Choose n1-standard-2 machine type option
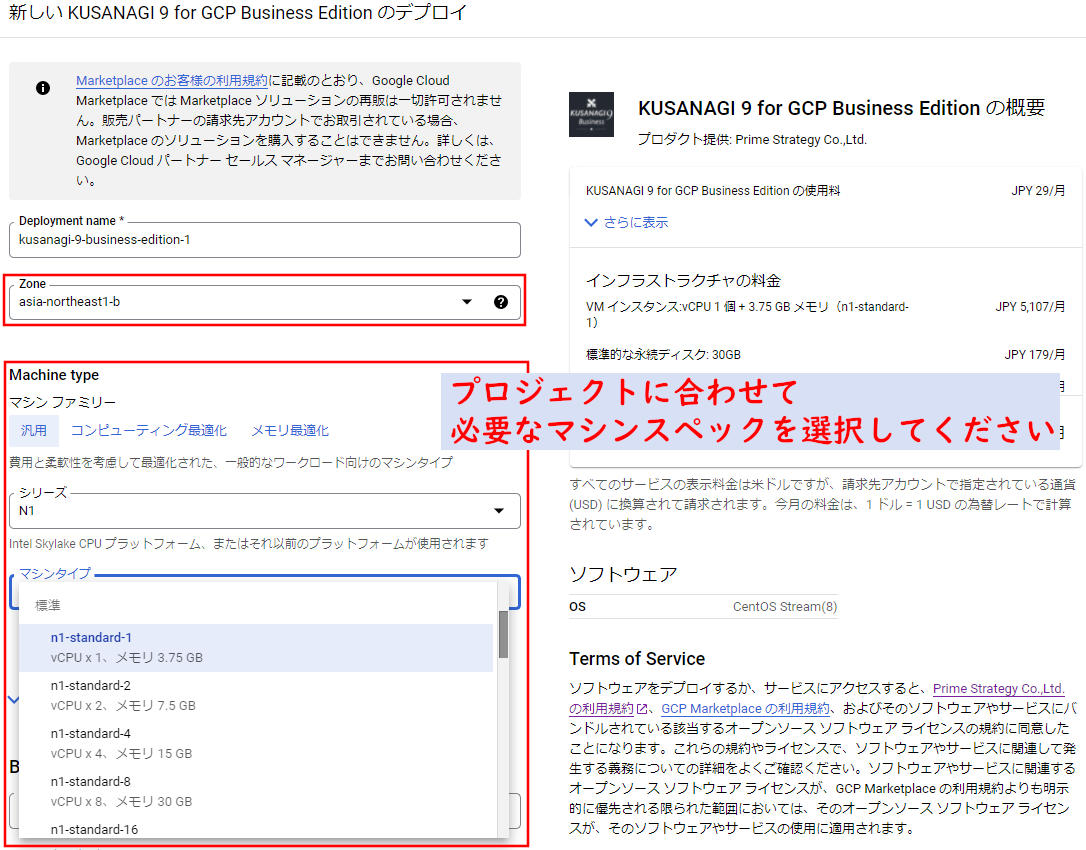This screenshot has height=850, width=1086. (256, 696)
